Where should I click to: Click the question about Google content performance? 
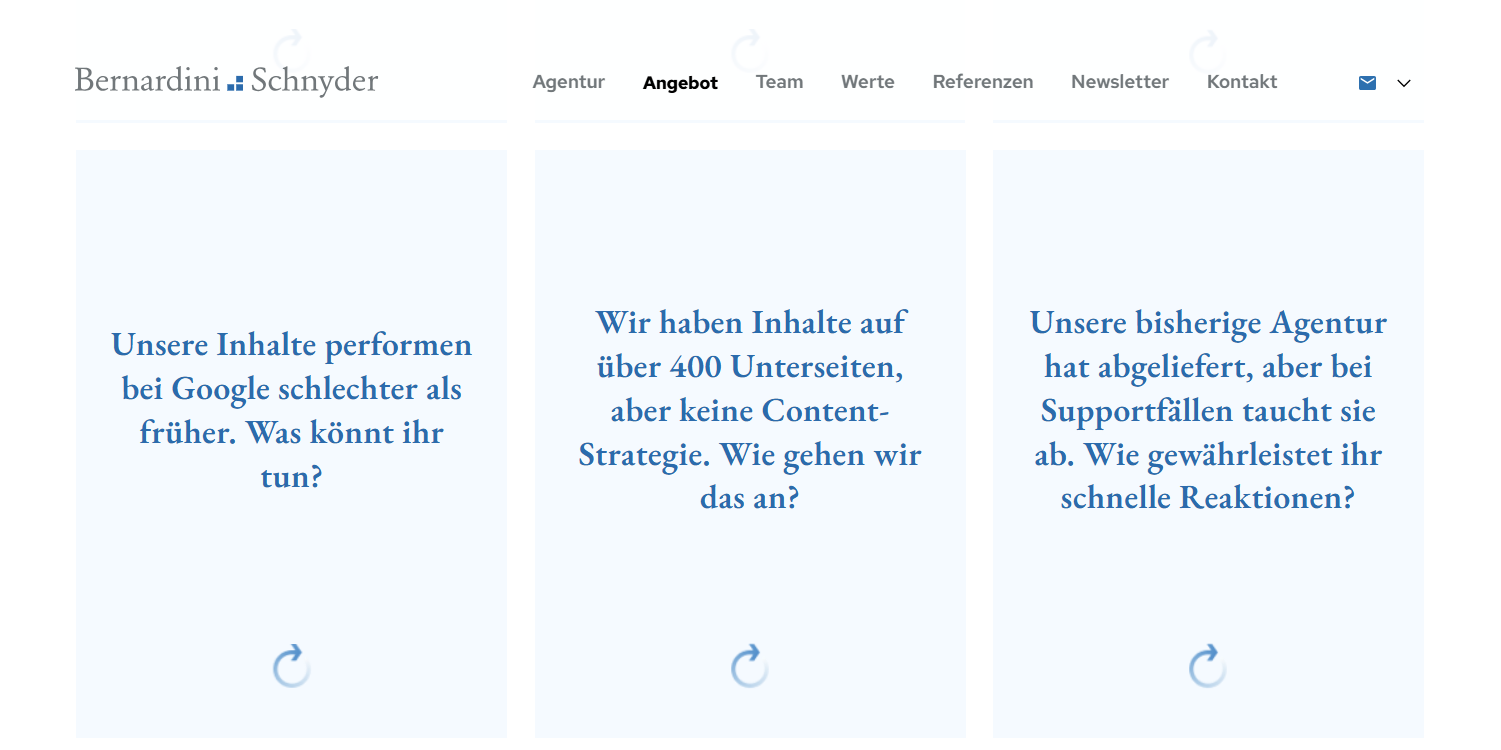coord(291,410)
